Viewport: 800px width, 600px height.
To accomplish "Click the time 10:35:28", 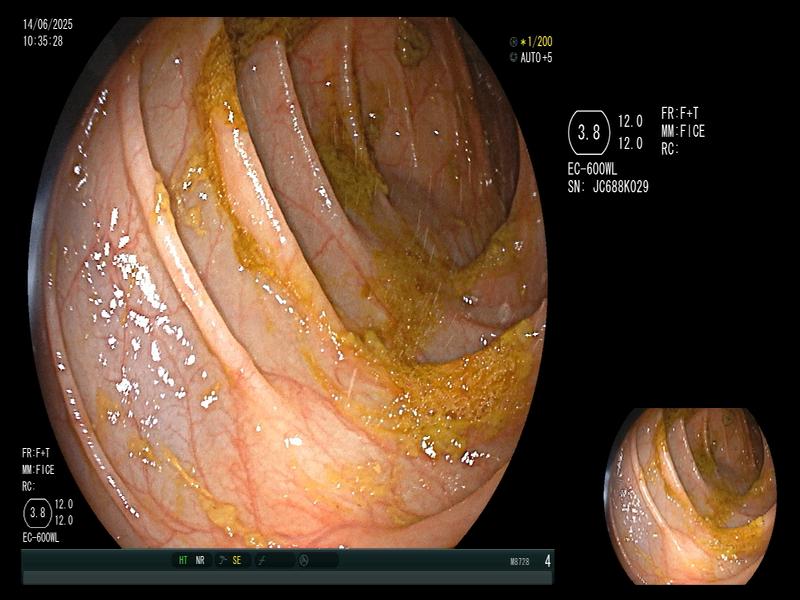I will click(x=43, y=41).
